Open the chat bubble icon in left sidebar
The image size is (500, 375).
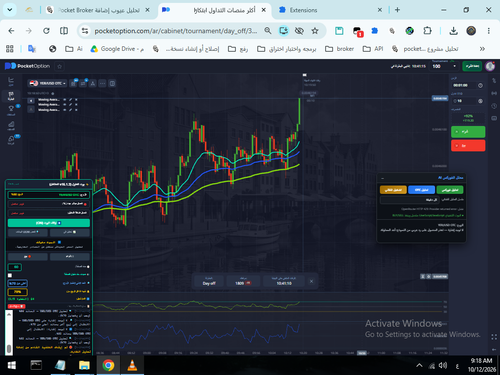(11, 139)
